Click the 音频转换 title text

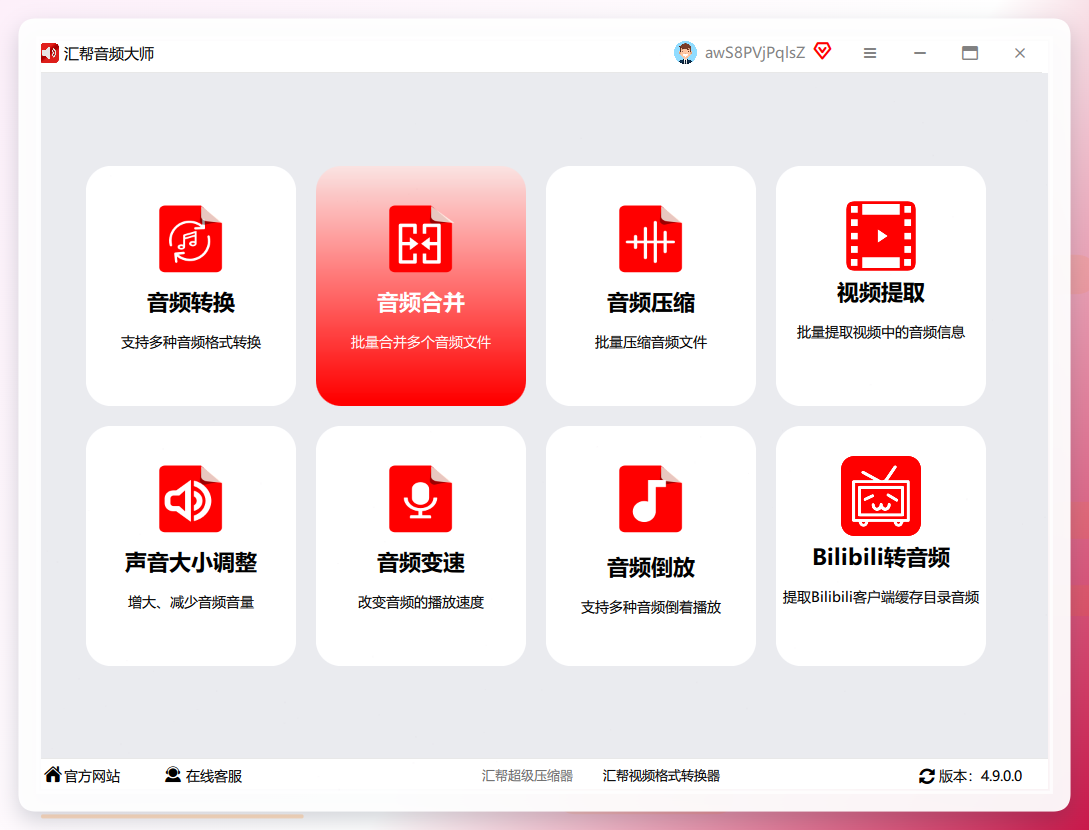click(x=191, y=303)
